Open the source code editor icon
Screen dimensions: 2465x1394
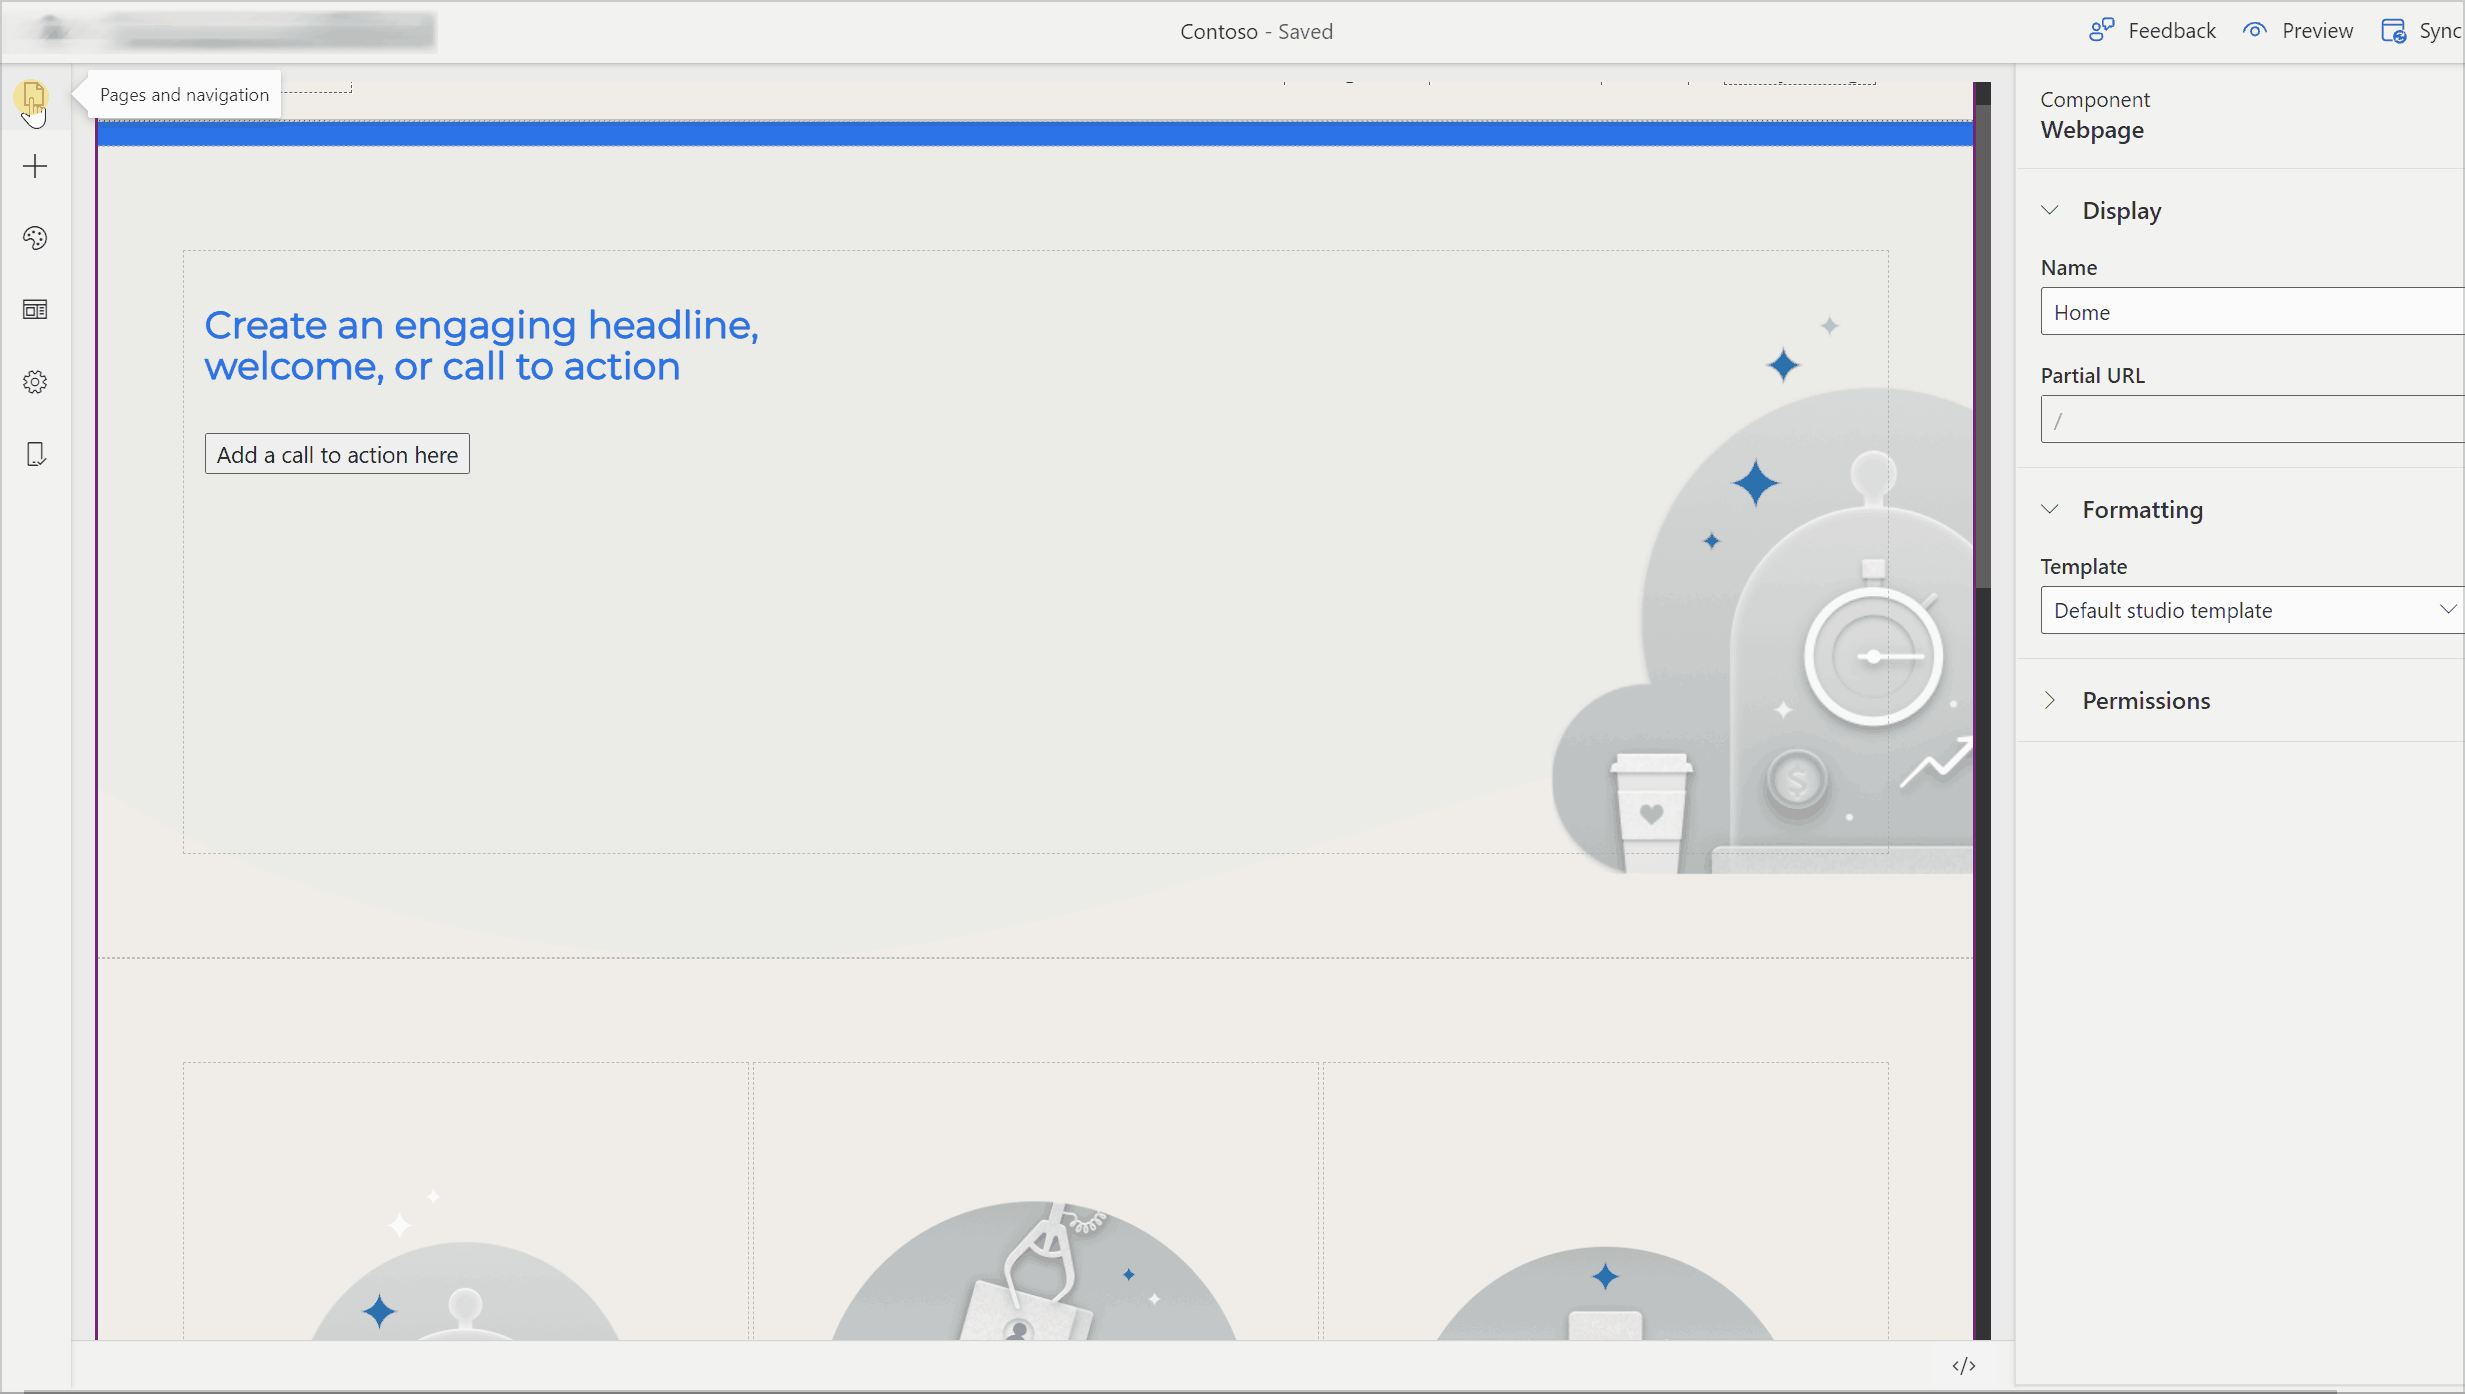coord(1963,1366)
